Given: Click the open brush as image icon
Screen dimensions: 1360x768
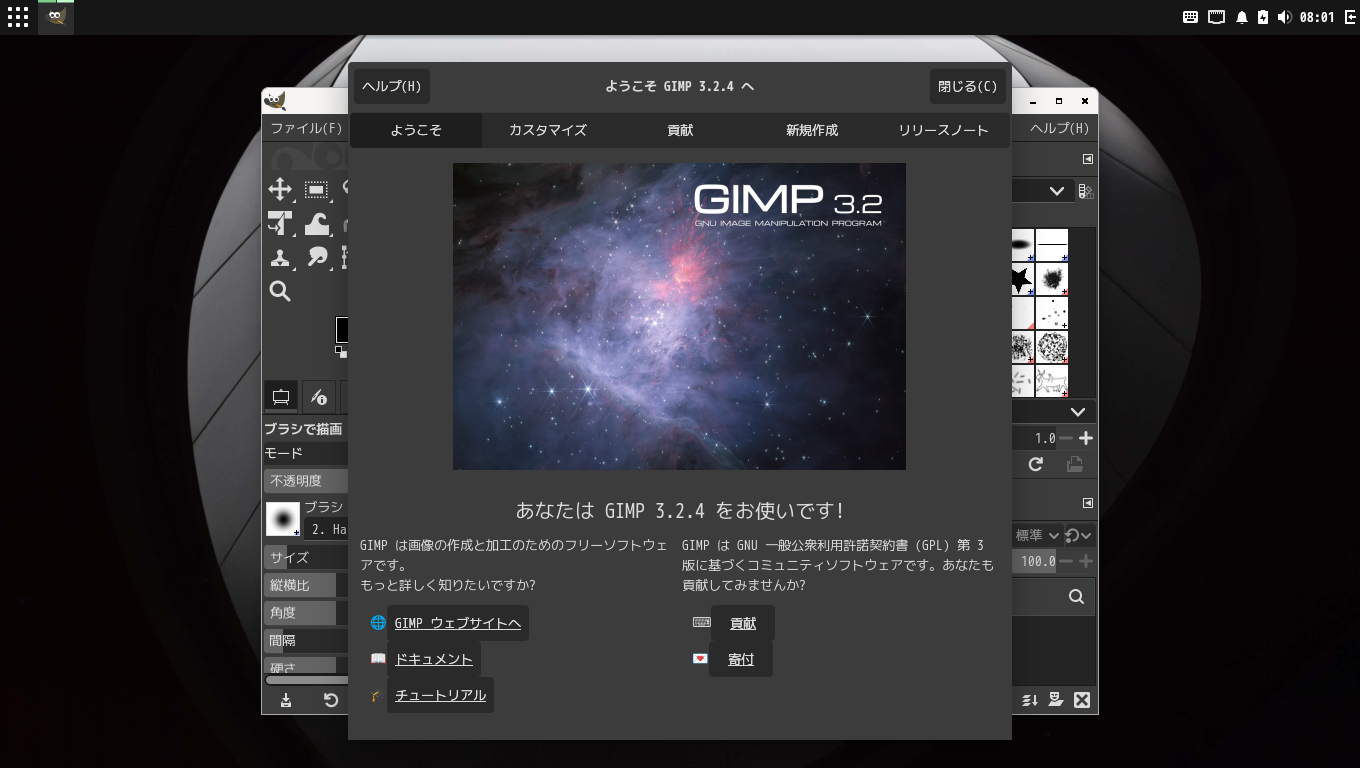Looking at the screenshot, I should pyautogui.click(x=1075, y=465).
